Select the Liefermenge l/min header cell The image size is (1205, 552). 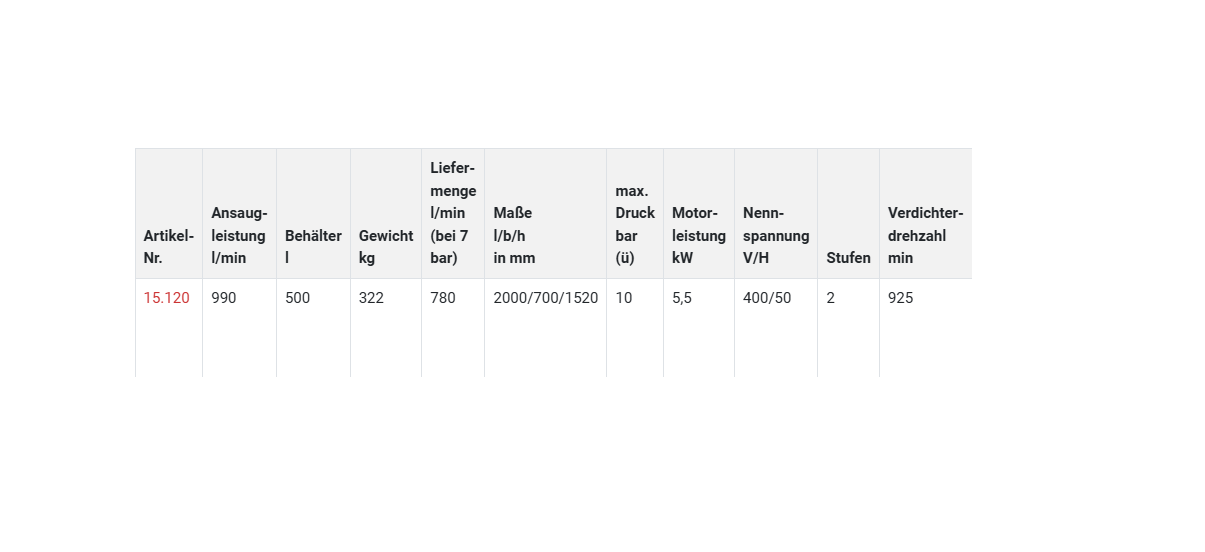(453, 213)
